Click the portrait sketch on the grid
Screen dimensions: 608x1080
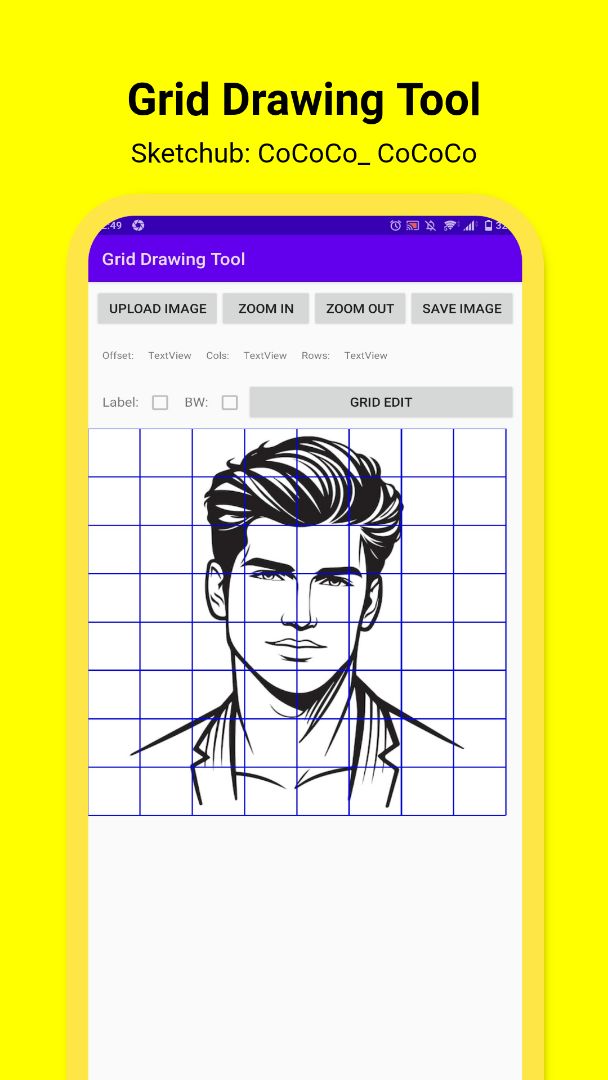[297, 620]
